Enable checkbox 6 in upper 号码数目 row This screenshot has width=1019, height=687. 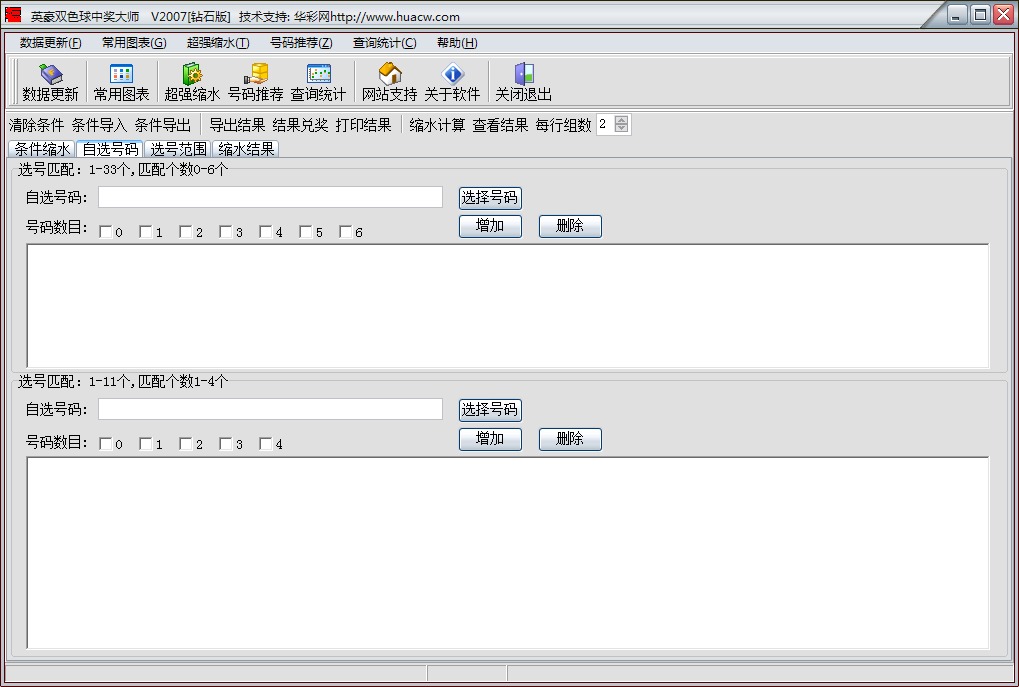346,232
